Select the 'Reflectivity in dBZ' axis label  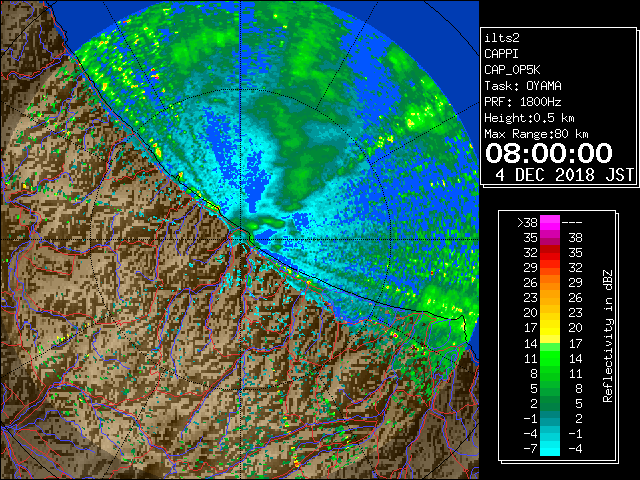[608, 336]
